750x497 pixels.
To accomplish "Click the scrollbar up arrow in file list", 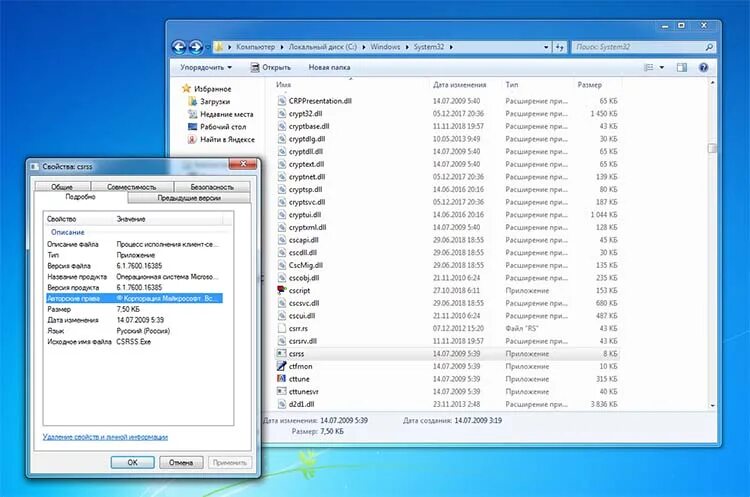I will 712,83.
